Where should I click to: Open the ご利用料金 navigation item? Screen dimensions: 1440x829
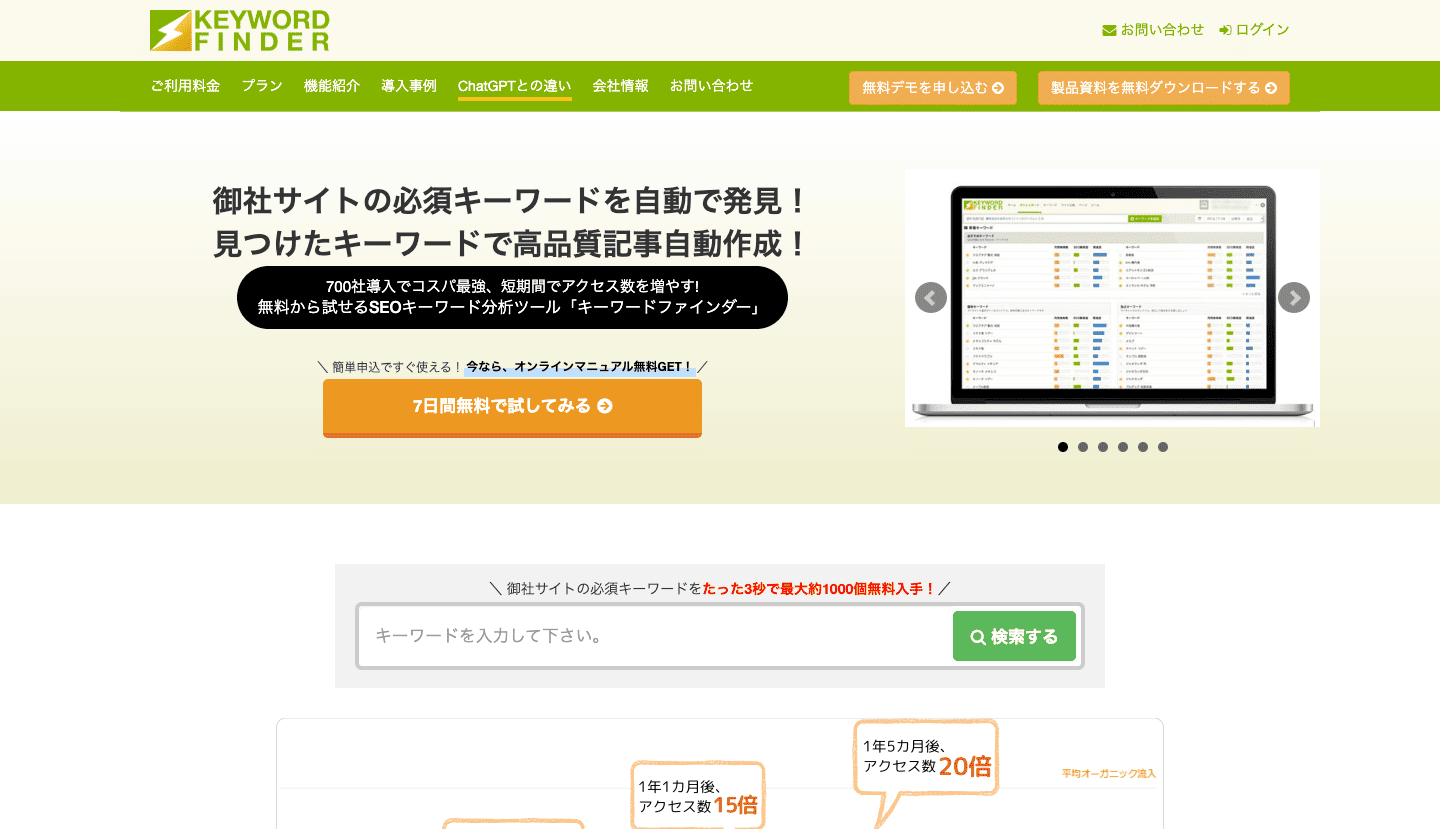point(186,86)
